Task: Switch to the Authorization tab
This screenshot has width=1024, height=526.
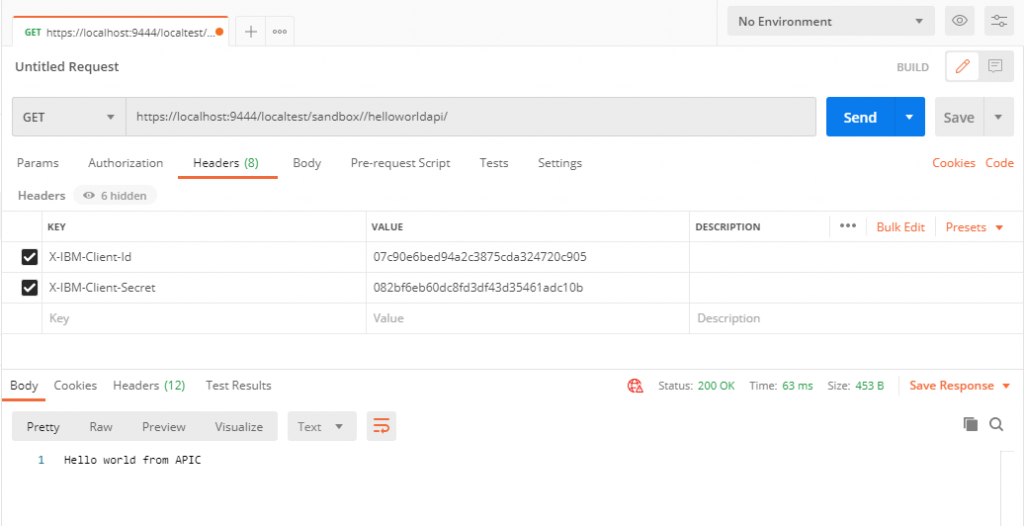Action: [x=125, y=163]
